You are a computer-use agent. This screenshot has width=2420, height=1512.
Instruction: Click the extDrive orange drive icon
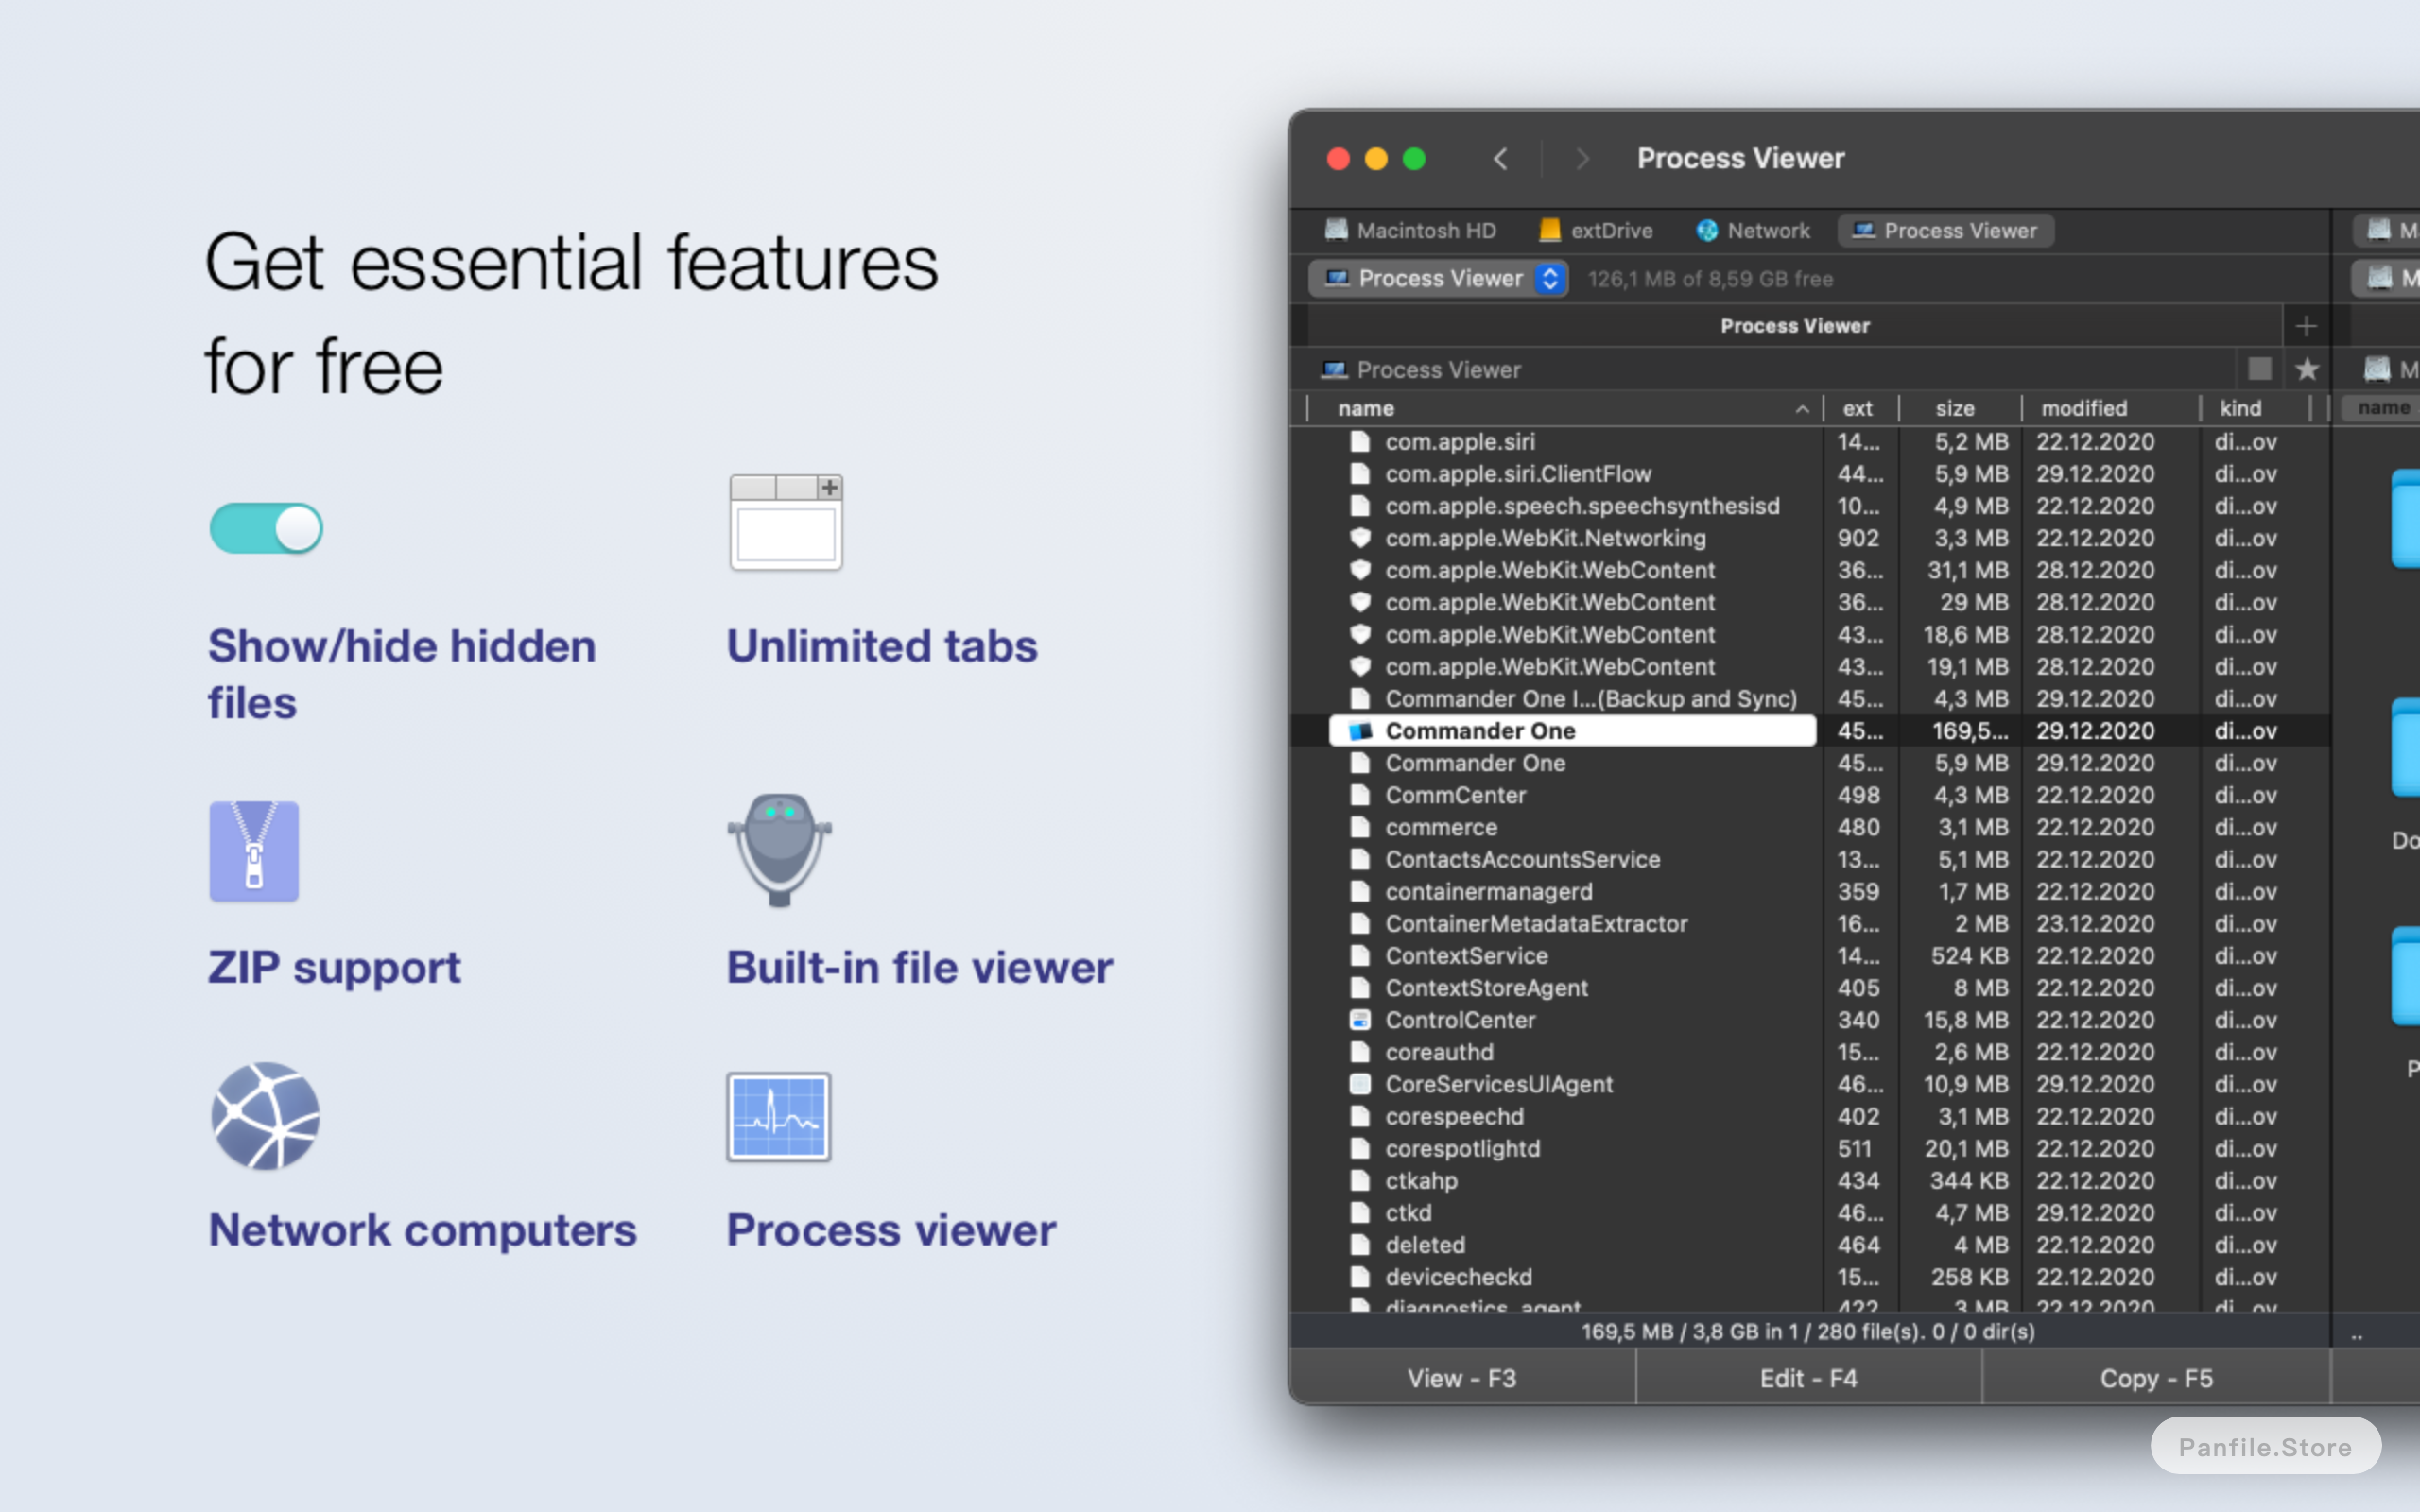(x=1550, y=230)
